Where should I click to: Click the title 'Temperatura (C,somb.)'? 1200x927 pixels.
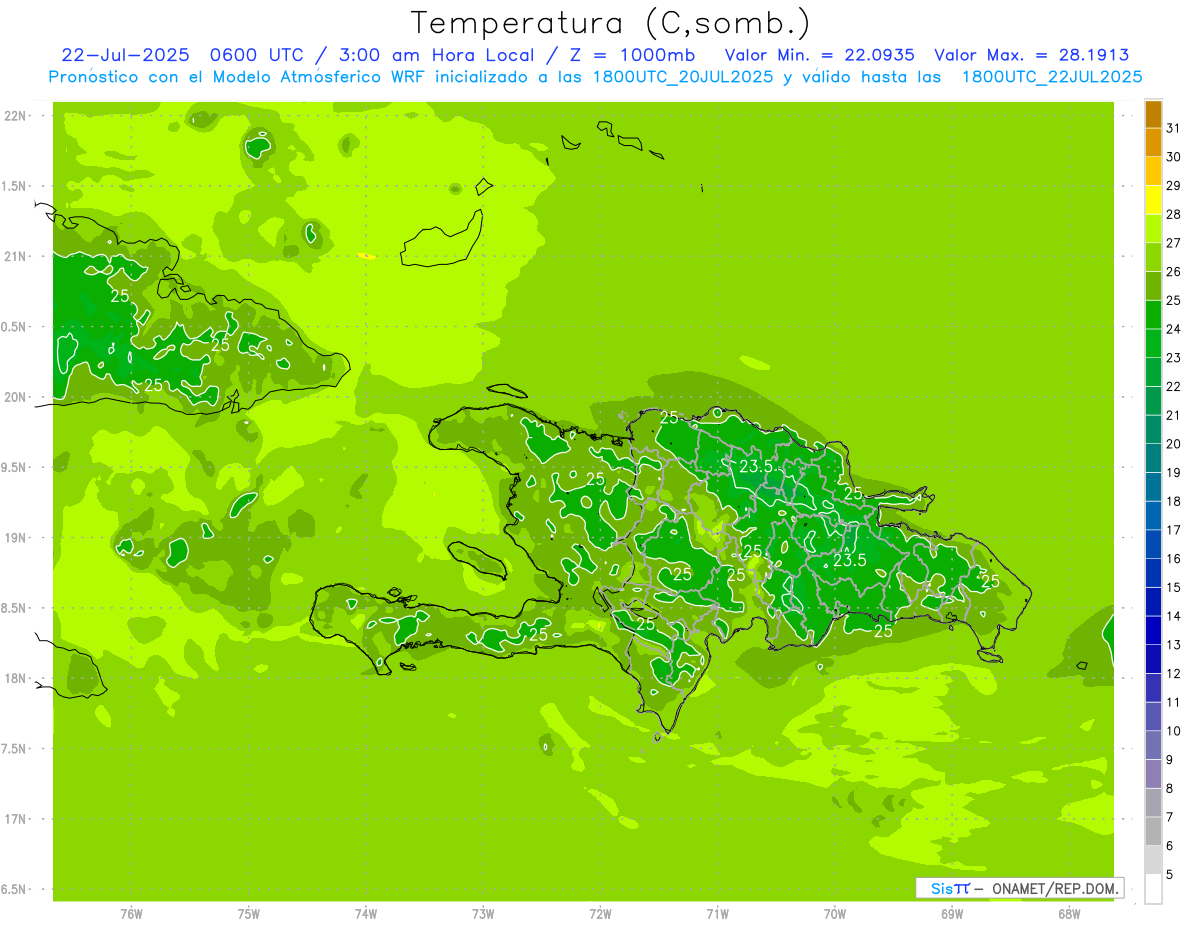[x=610, y=22]
